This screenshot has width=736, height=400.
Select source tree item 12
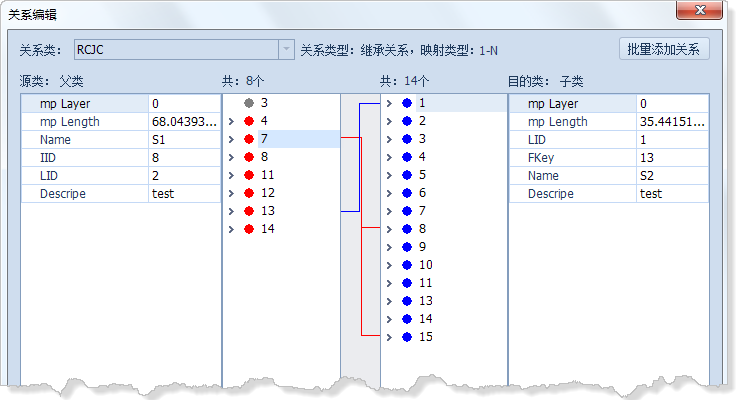click(267, 193)
